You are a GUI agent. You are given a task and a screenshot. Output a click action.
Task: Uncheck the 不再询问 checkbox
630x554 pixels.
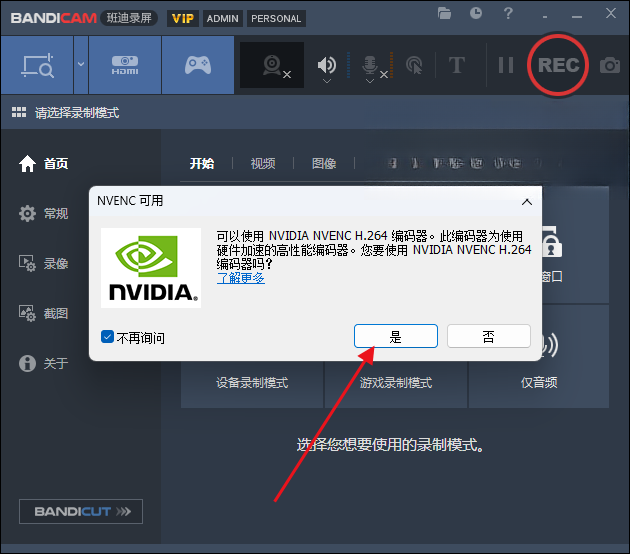[107, 337]
